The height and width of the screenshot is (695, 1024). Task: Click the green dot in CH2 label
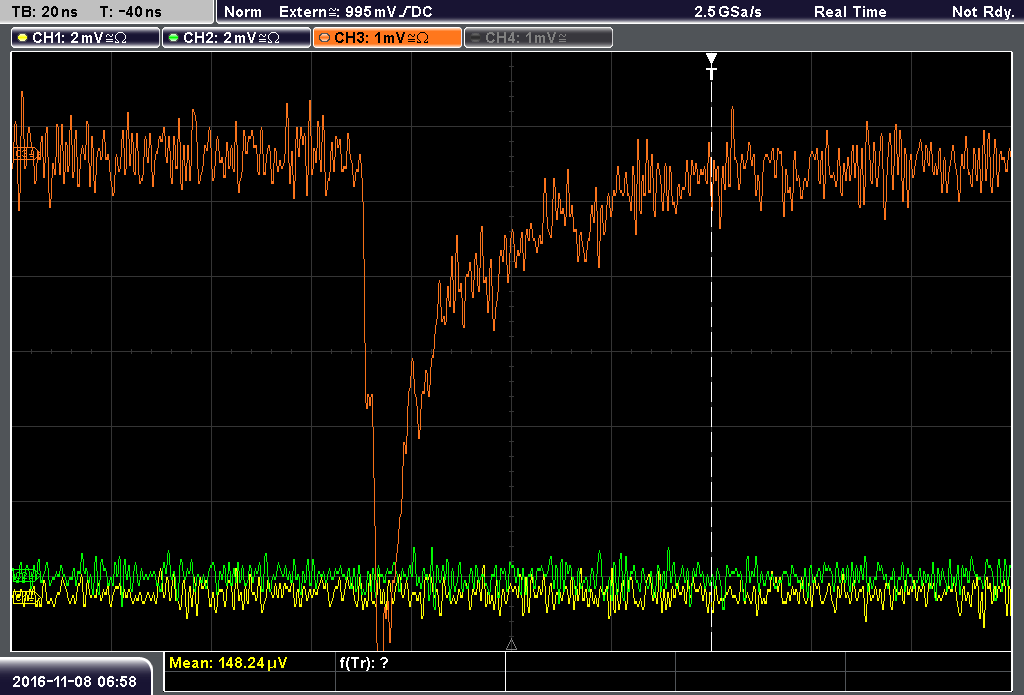173,38
